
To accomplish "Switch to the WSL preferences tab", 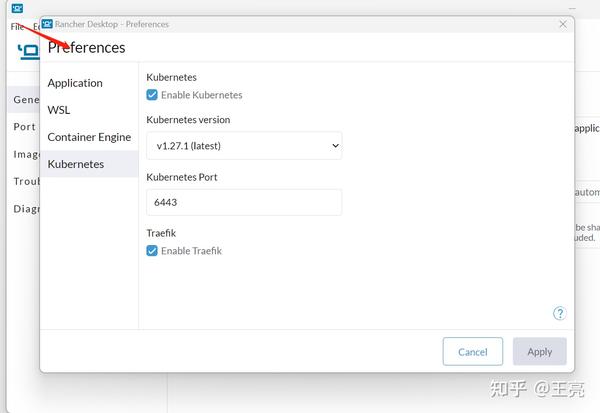I will point(59,110).
